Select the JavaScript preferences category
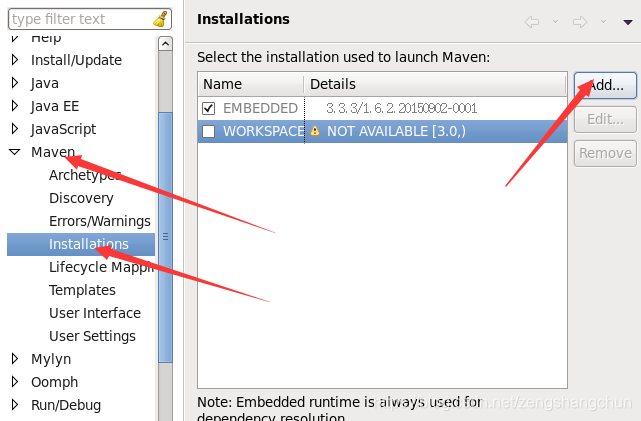The image size is (641, 421). tap(63, 129)
